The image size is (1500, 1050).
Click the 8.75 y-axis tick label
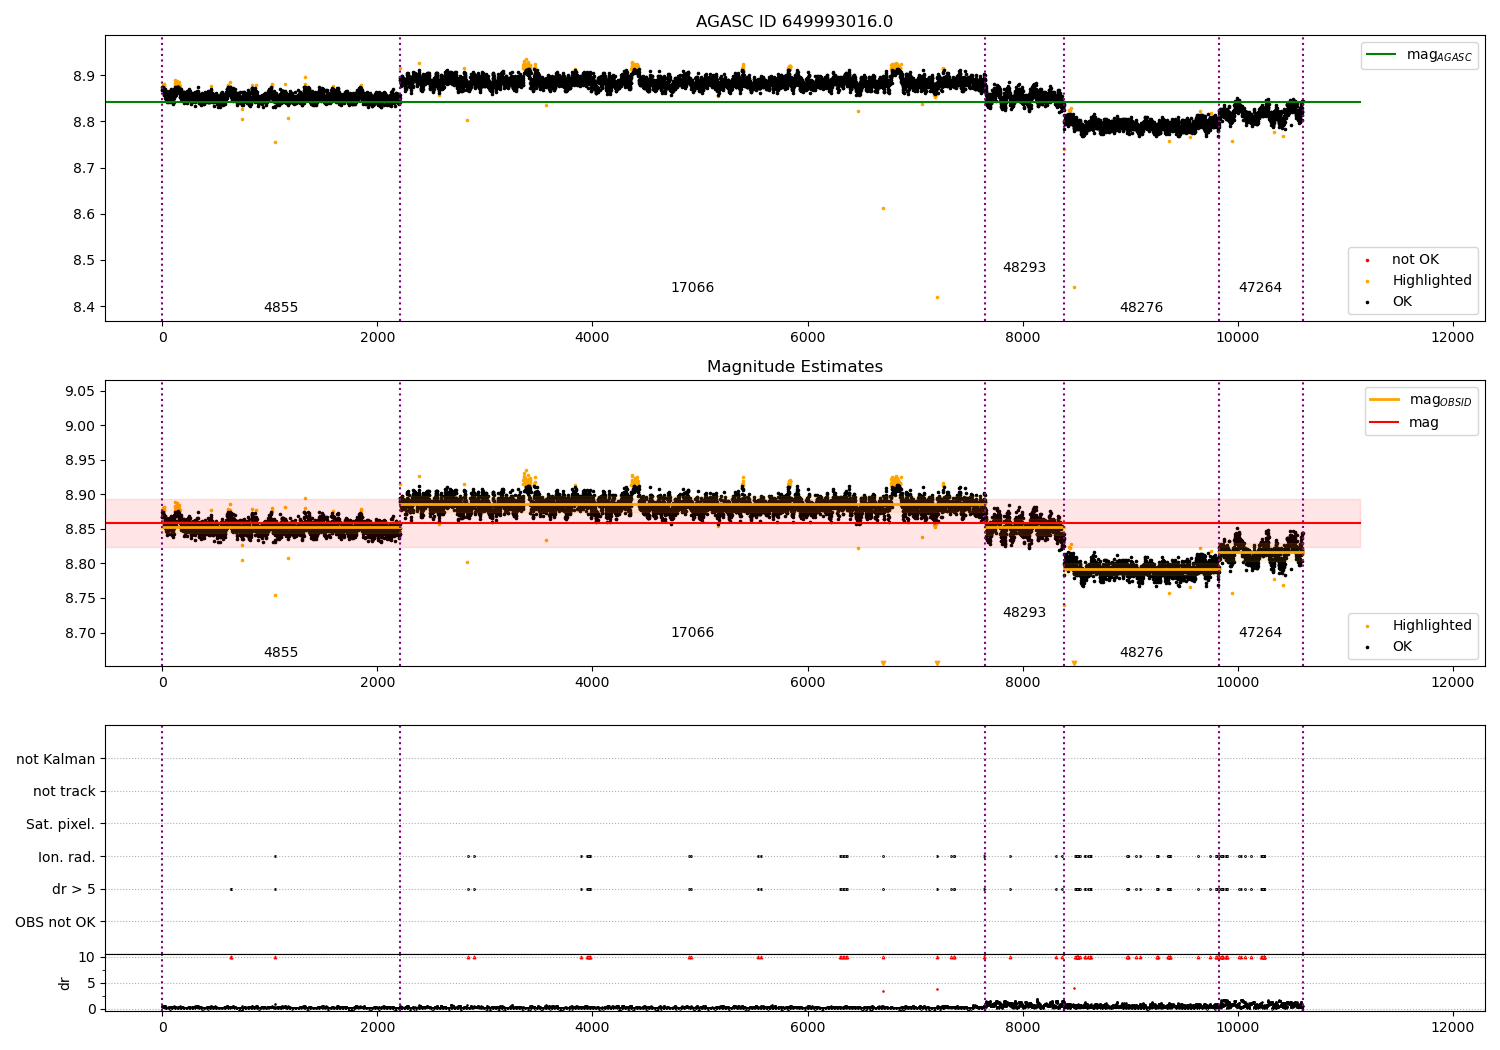(x=80, y=599)
